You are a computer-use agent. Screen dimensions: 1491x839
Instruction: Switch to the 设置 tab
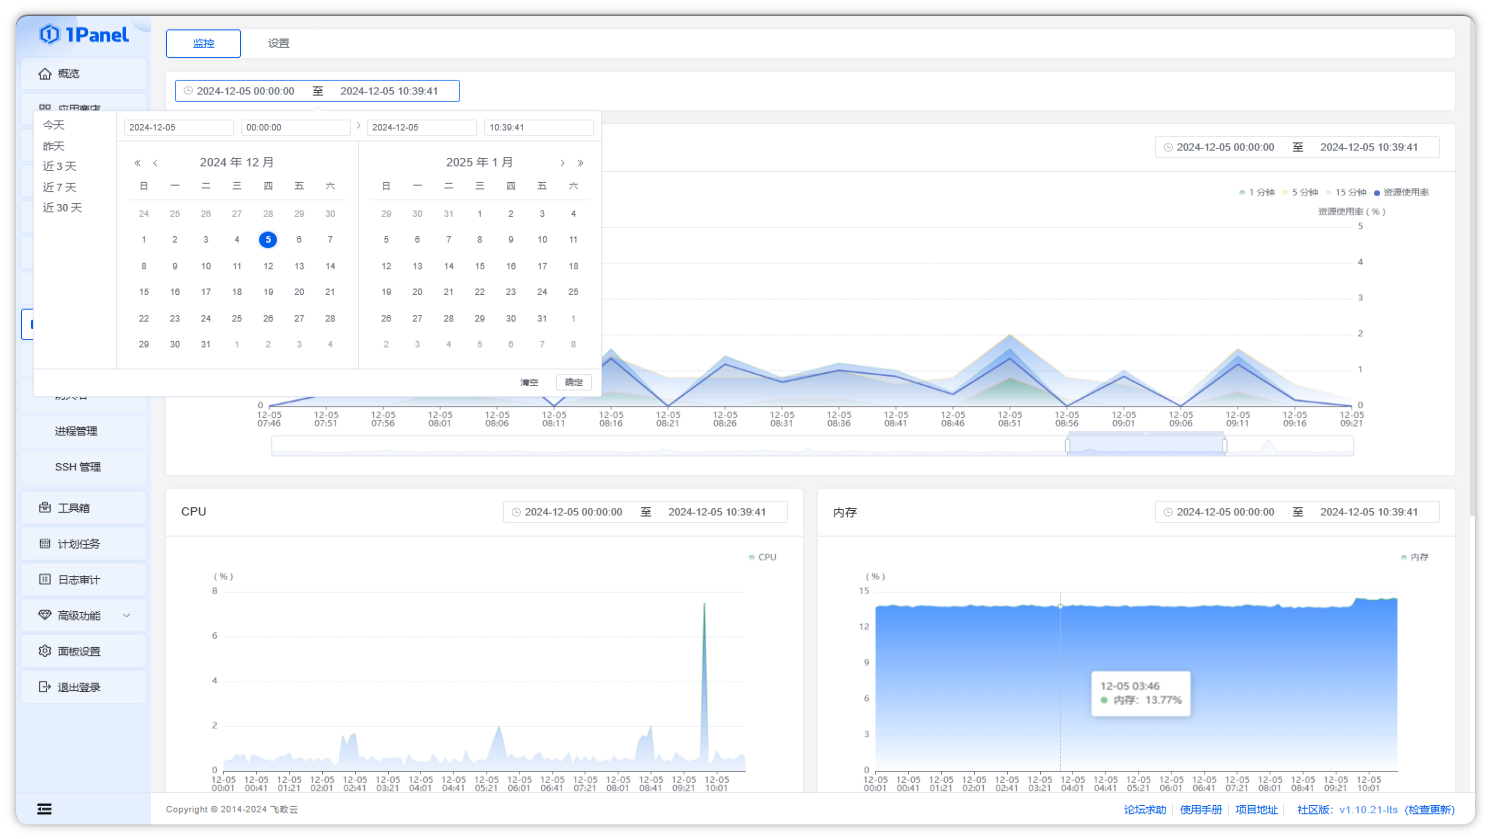(x=279, y=44)
